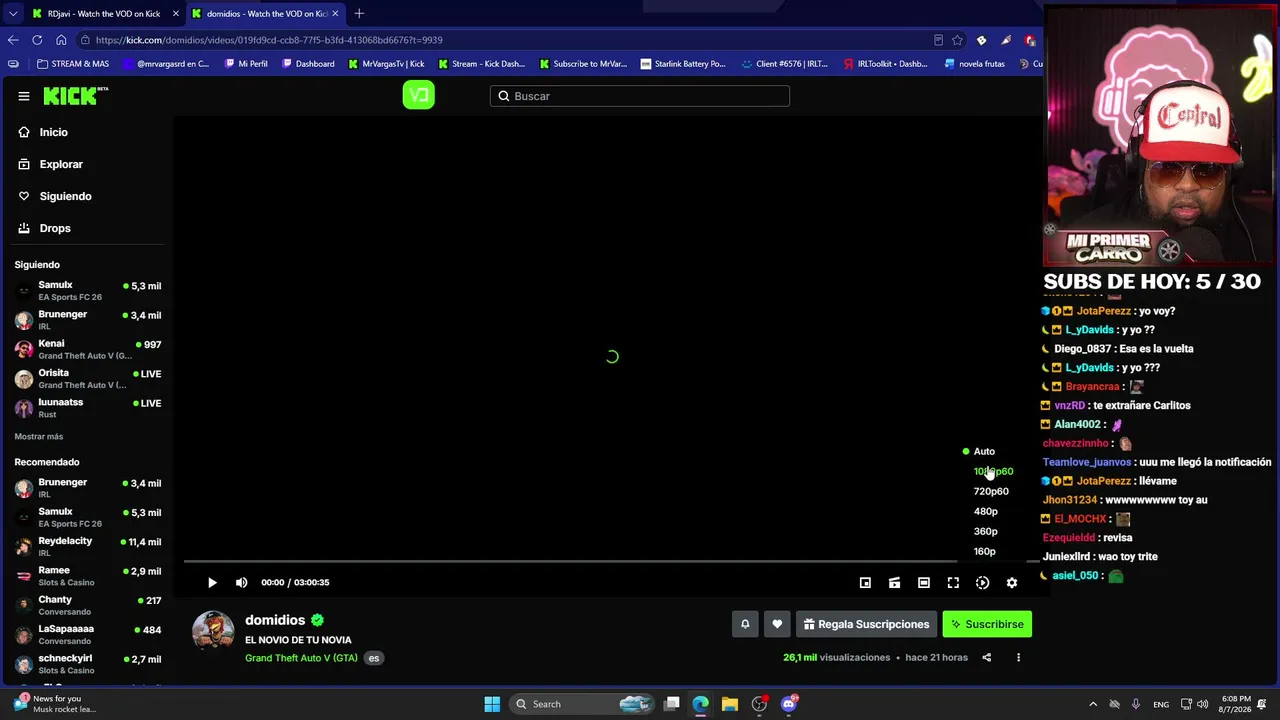This screenshot has height=720, width=1280.
Task: Open Ramee recommended channel
Action: click(88, 576)
